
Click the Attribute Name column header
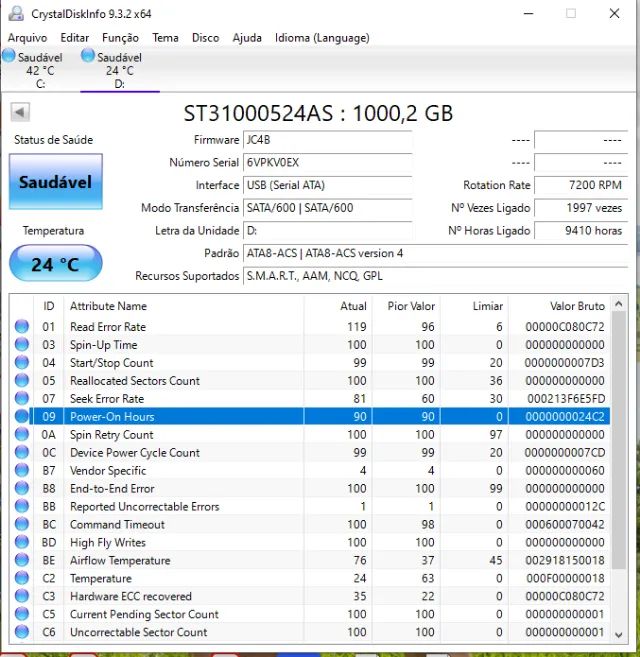tap(184, 306)
